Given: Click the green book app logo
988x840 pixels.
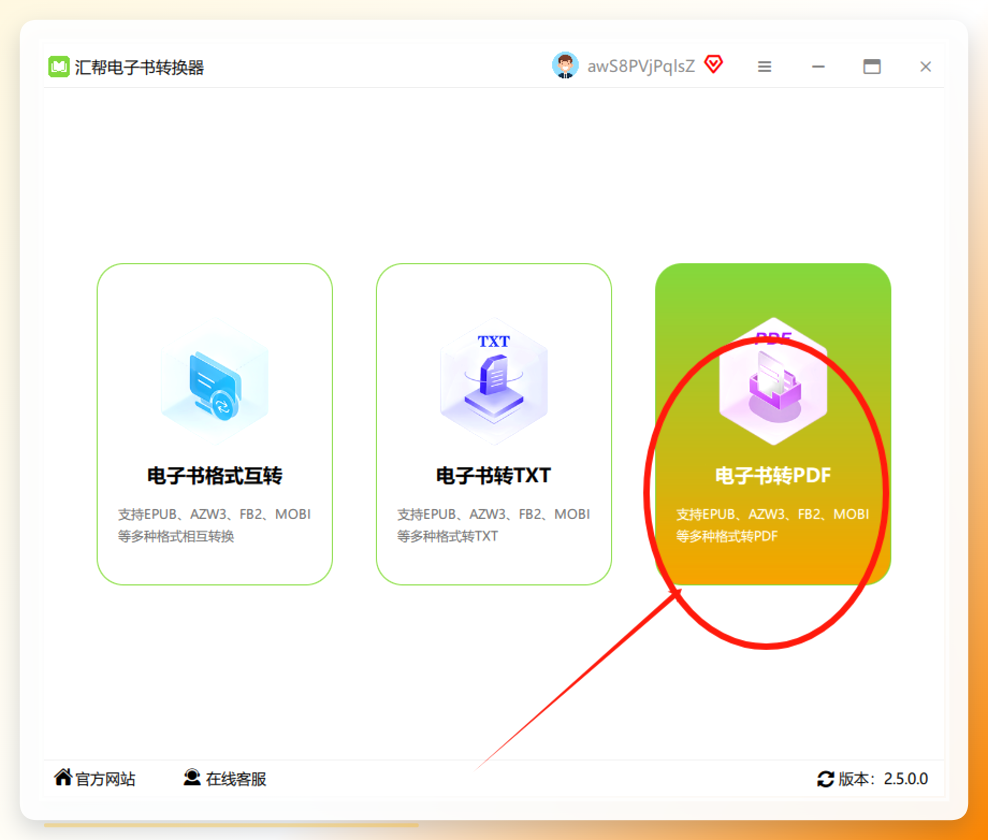Looking at the screenshot, I should pyautogui.click(x=59, y=67).
